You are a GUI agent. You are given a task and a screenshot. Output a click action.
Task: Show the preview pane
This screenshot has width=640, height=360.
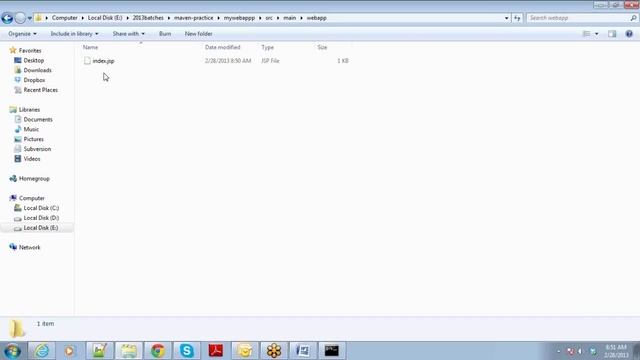612,34
